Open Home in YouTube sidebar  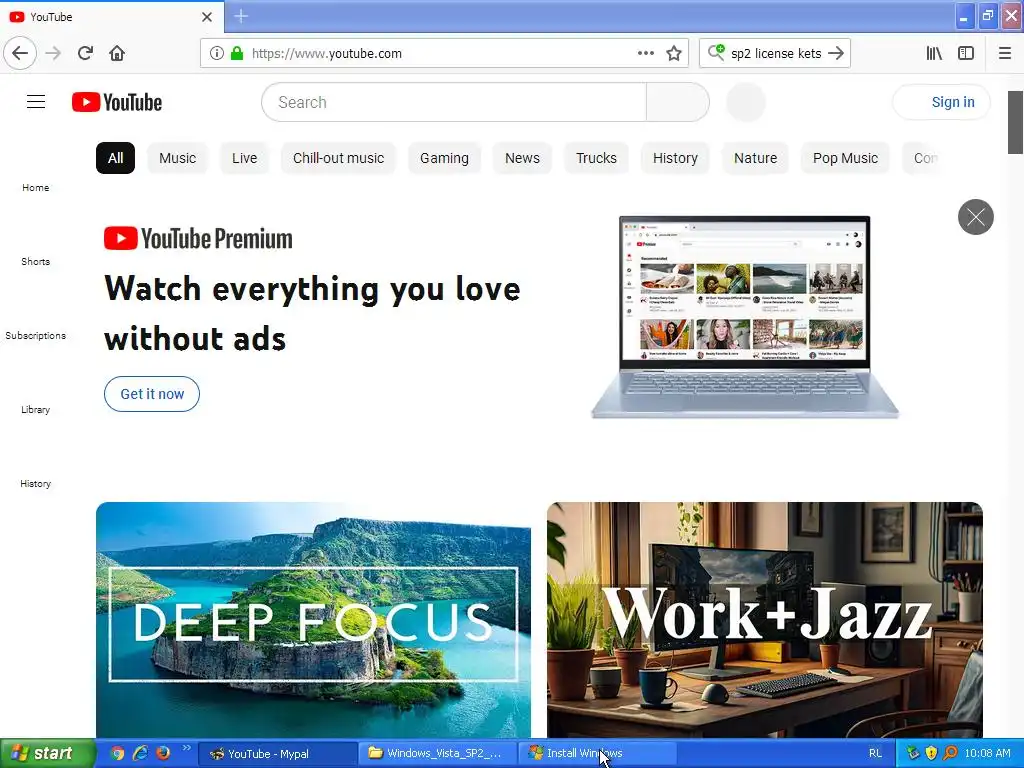pos(35,187)
